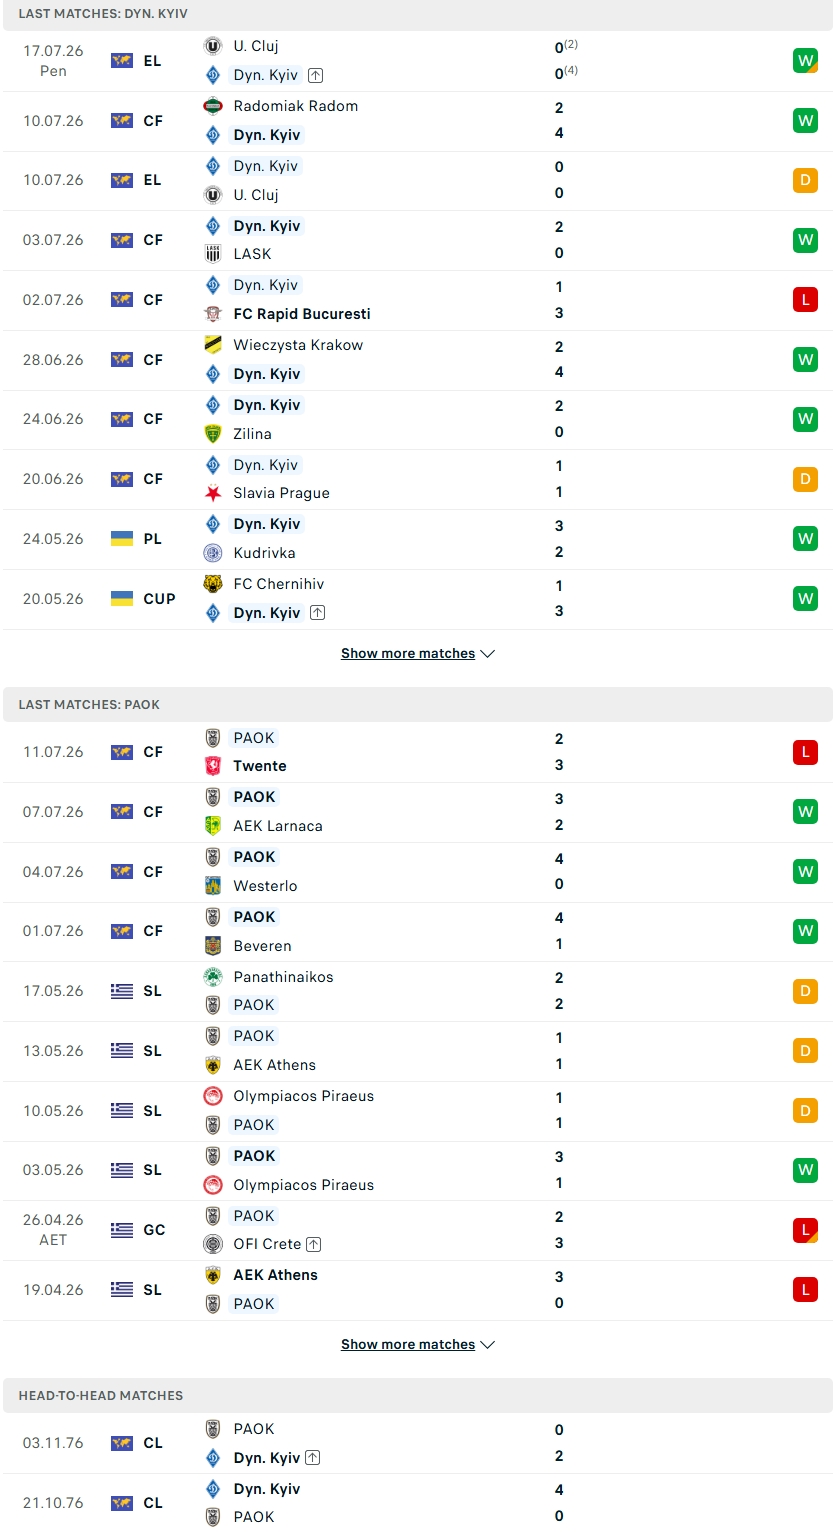Click the U. Cluj crest on 17.07.26 match
This screenshot has height=1532, width=834.
click(213, 46)
